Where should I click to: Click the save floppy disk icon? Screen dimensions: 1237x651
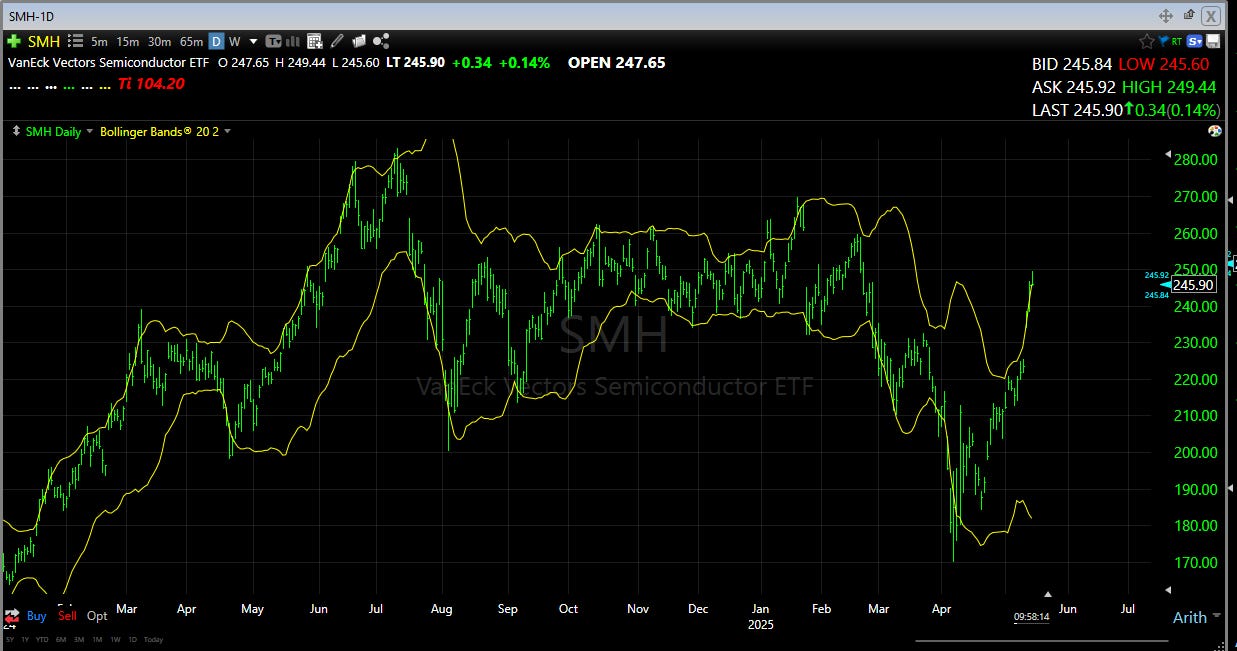[x=1213, y=41]
